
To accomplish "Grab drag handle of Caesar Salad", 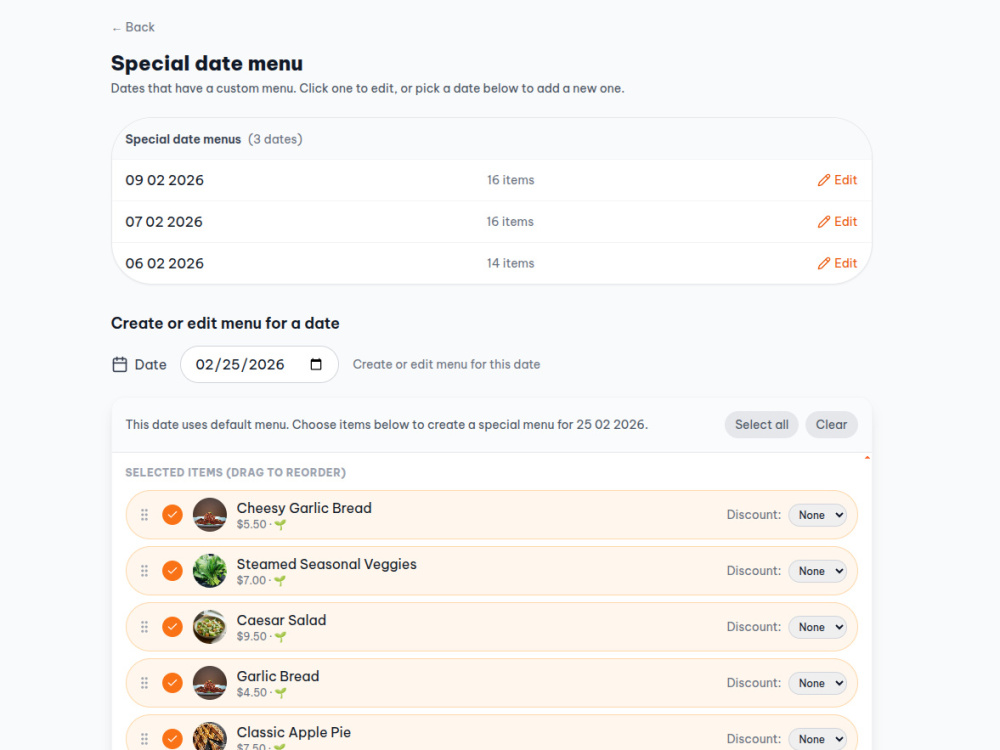I will coord(145,627).
